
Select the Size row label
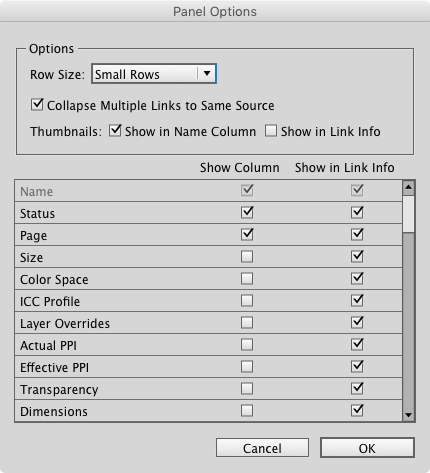(31, 257)
